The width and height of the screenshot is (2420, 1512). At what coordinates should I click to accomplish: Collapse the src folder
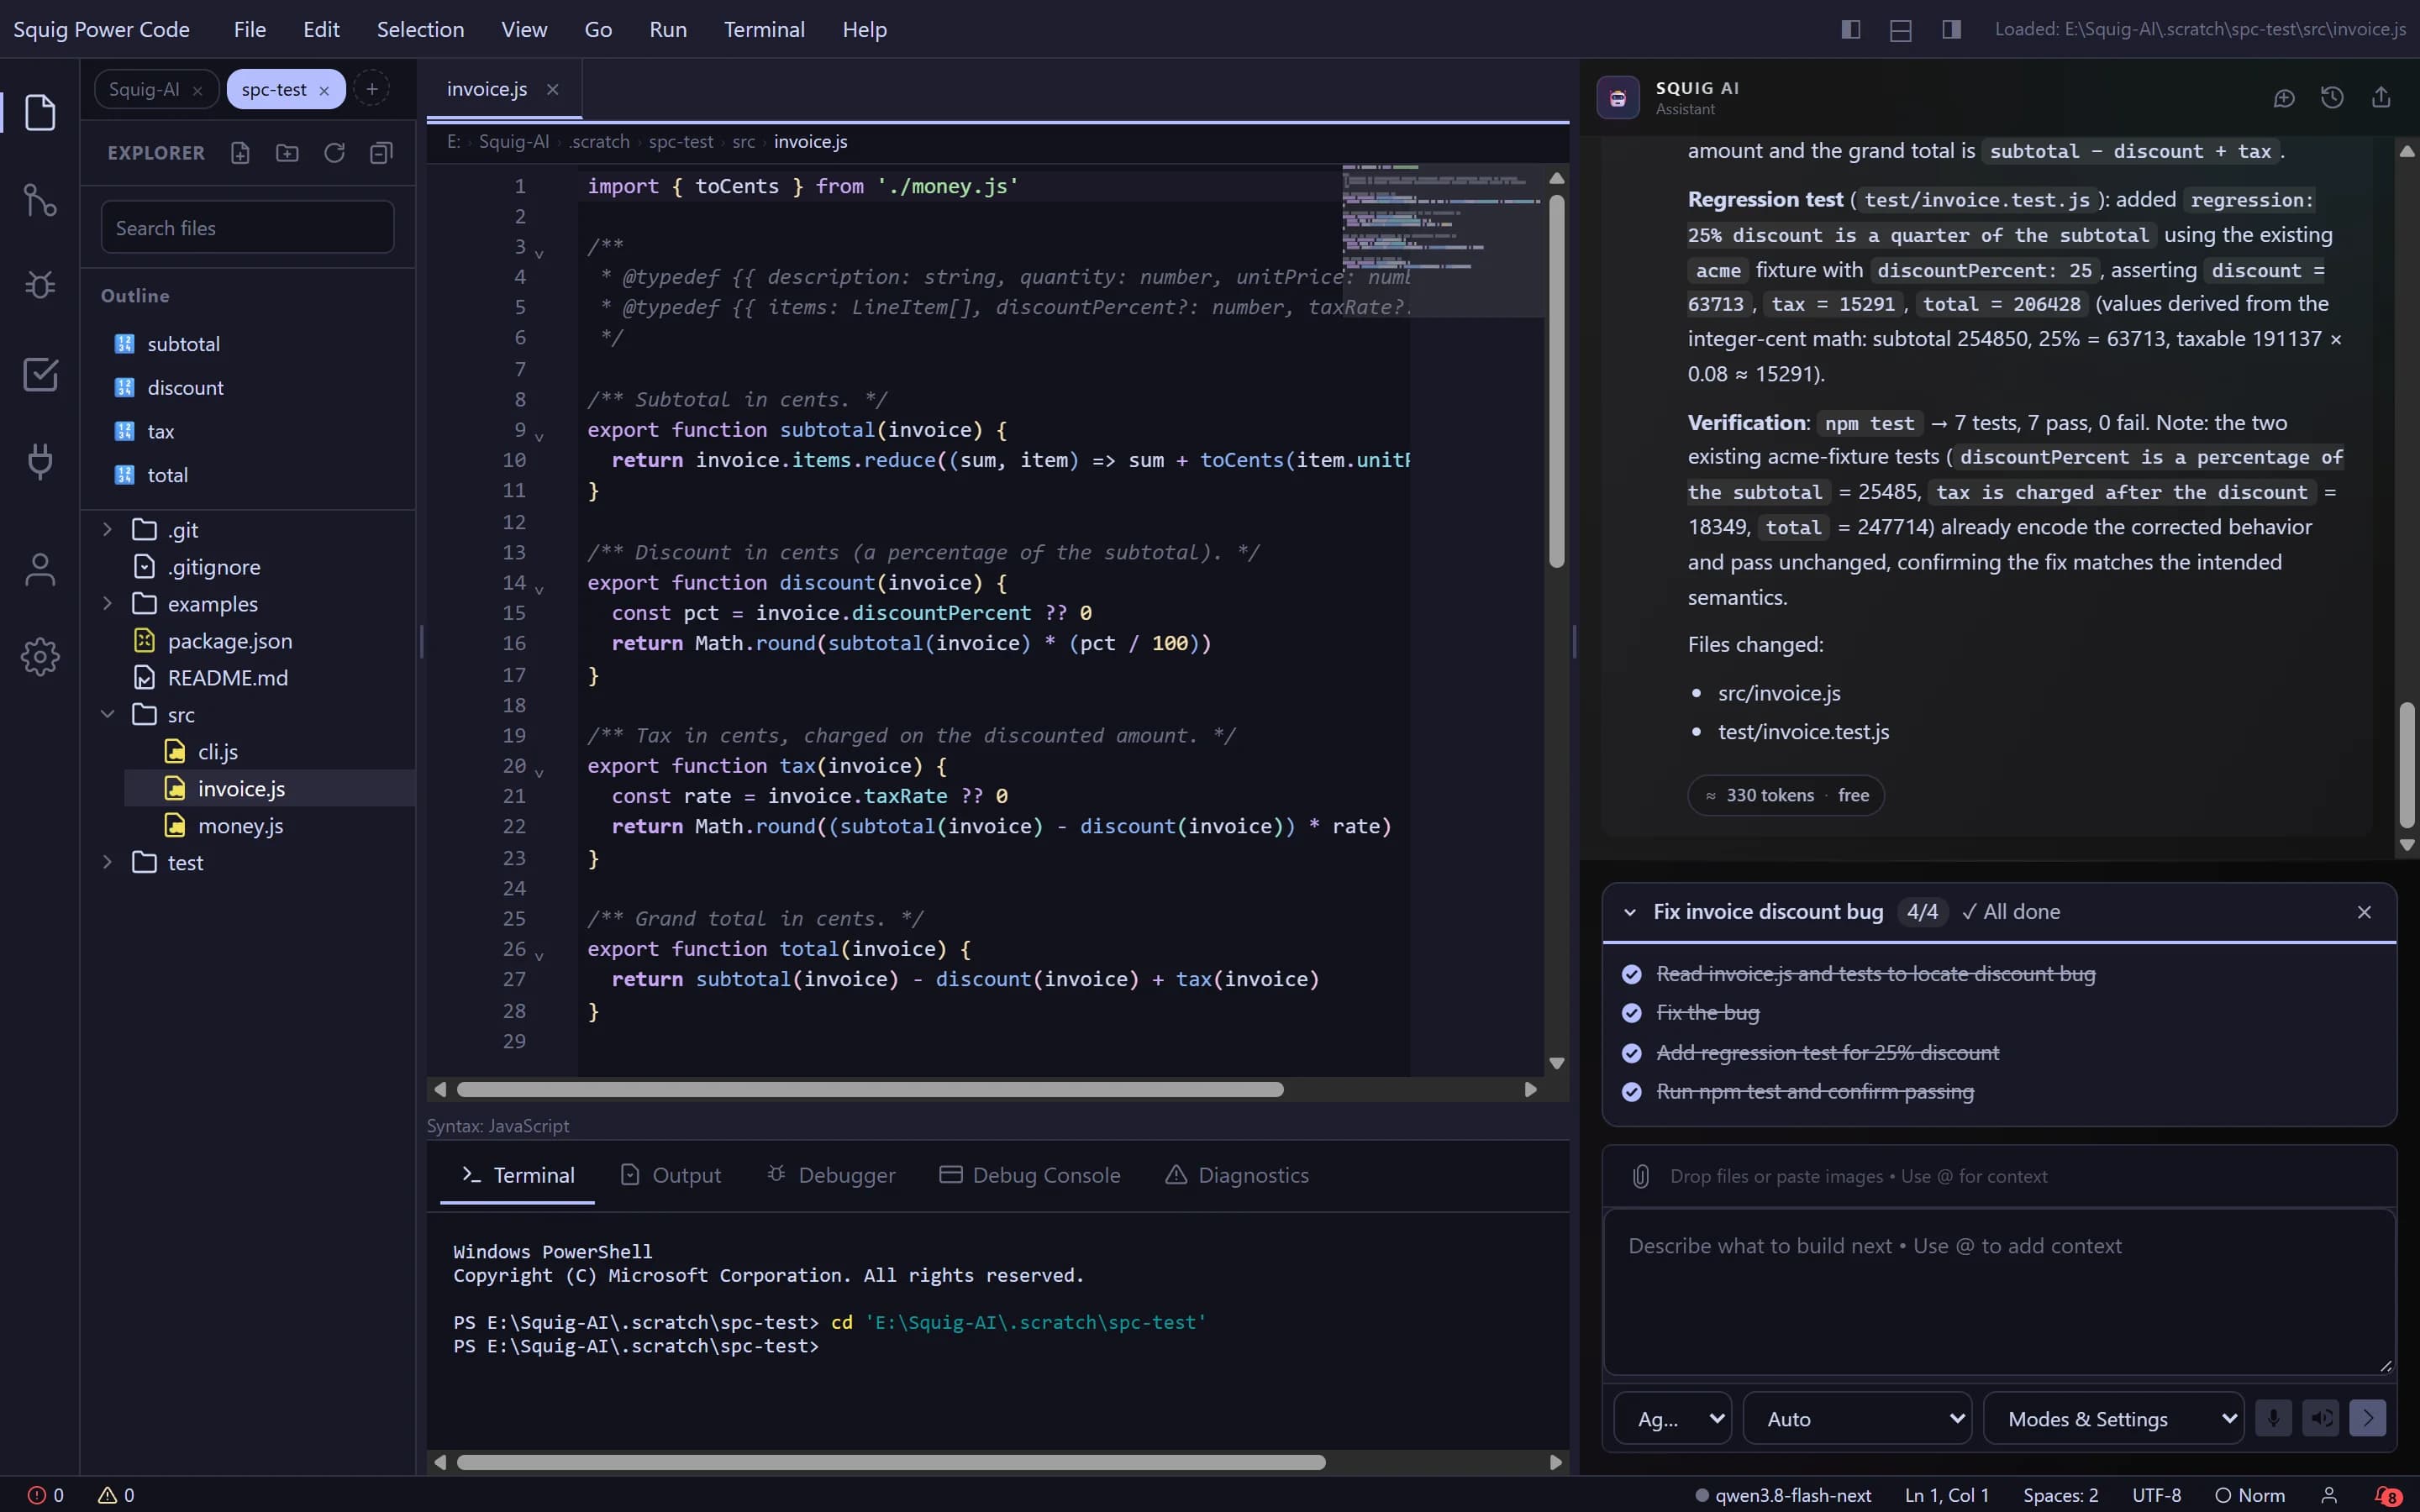pyautogui.click(x=107, y=714)
